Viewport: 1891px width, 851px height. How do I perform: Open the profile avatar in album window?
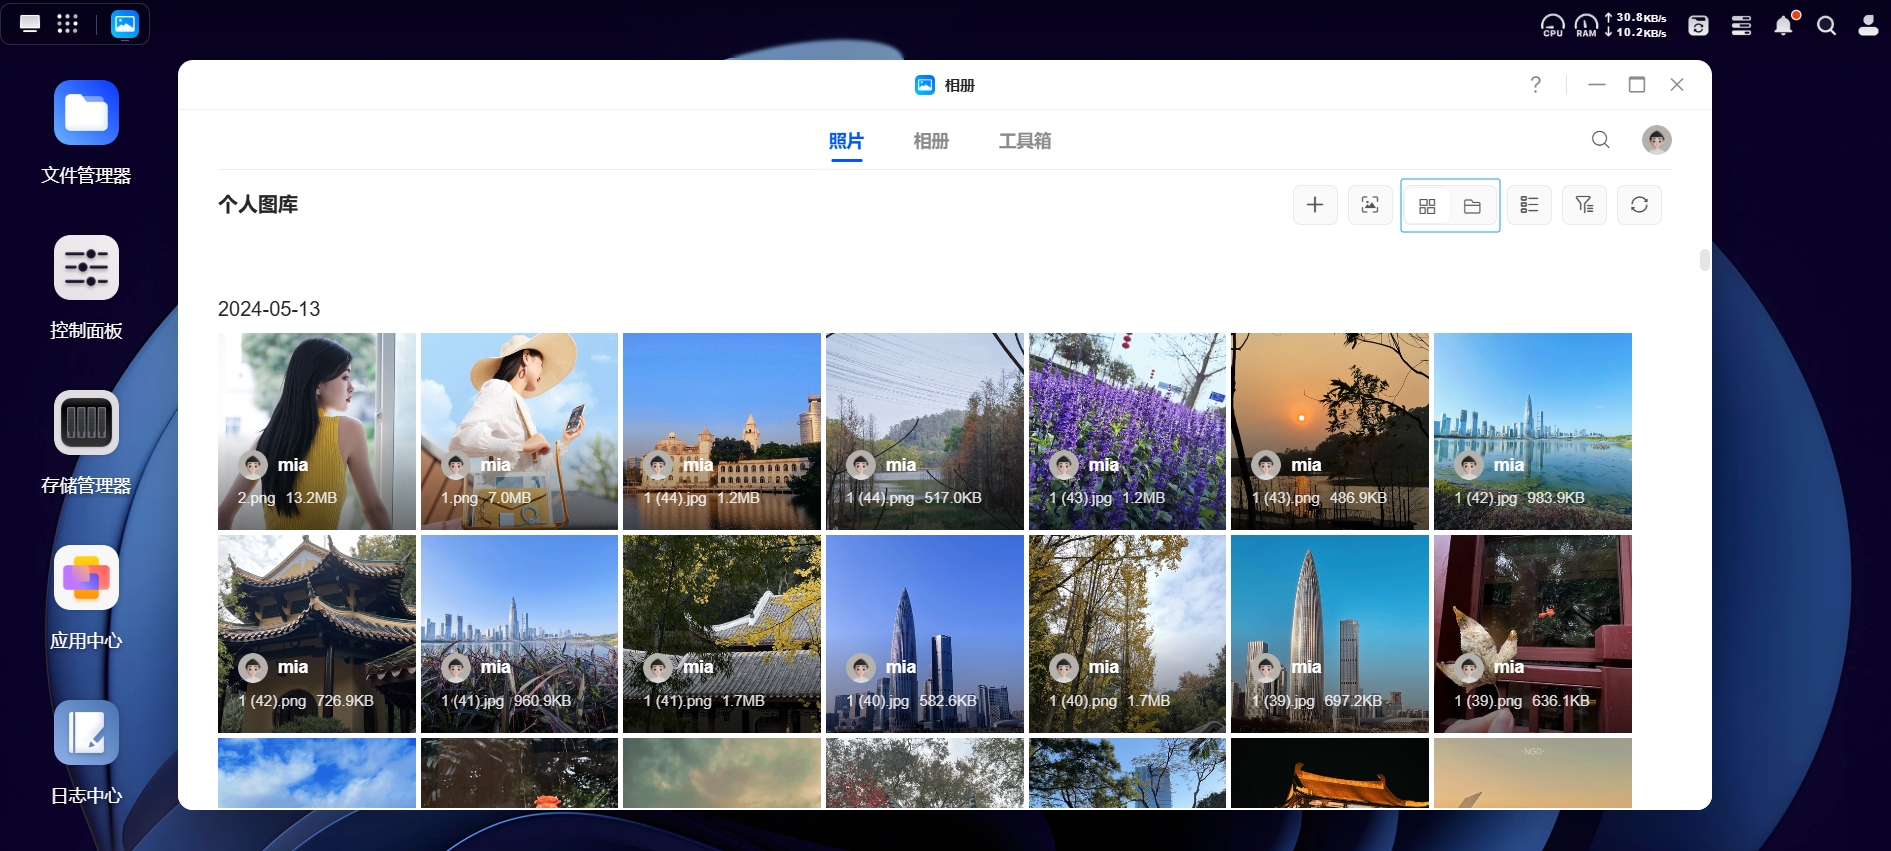tap(1657, 140)
